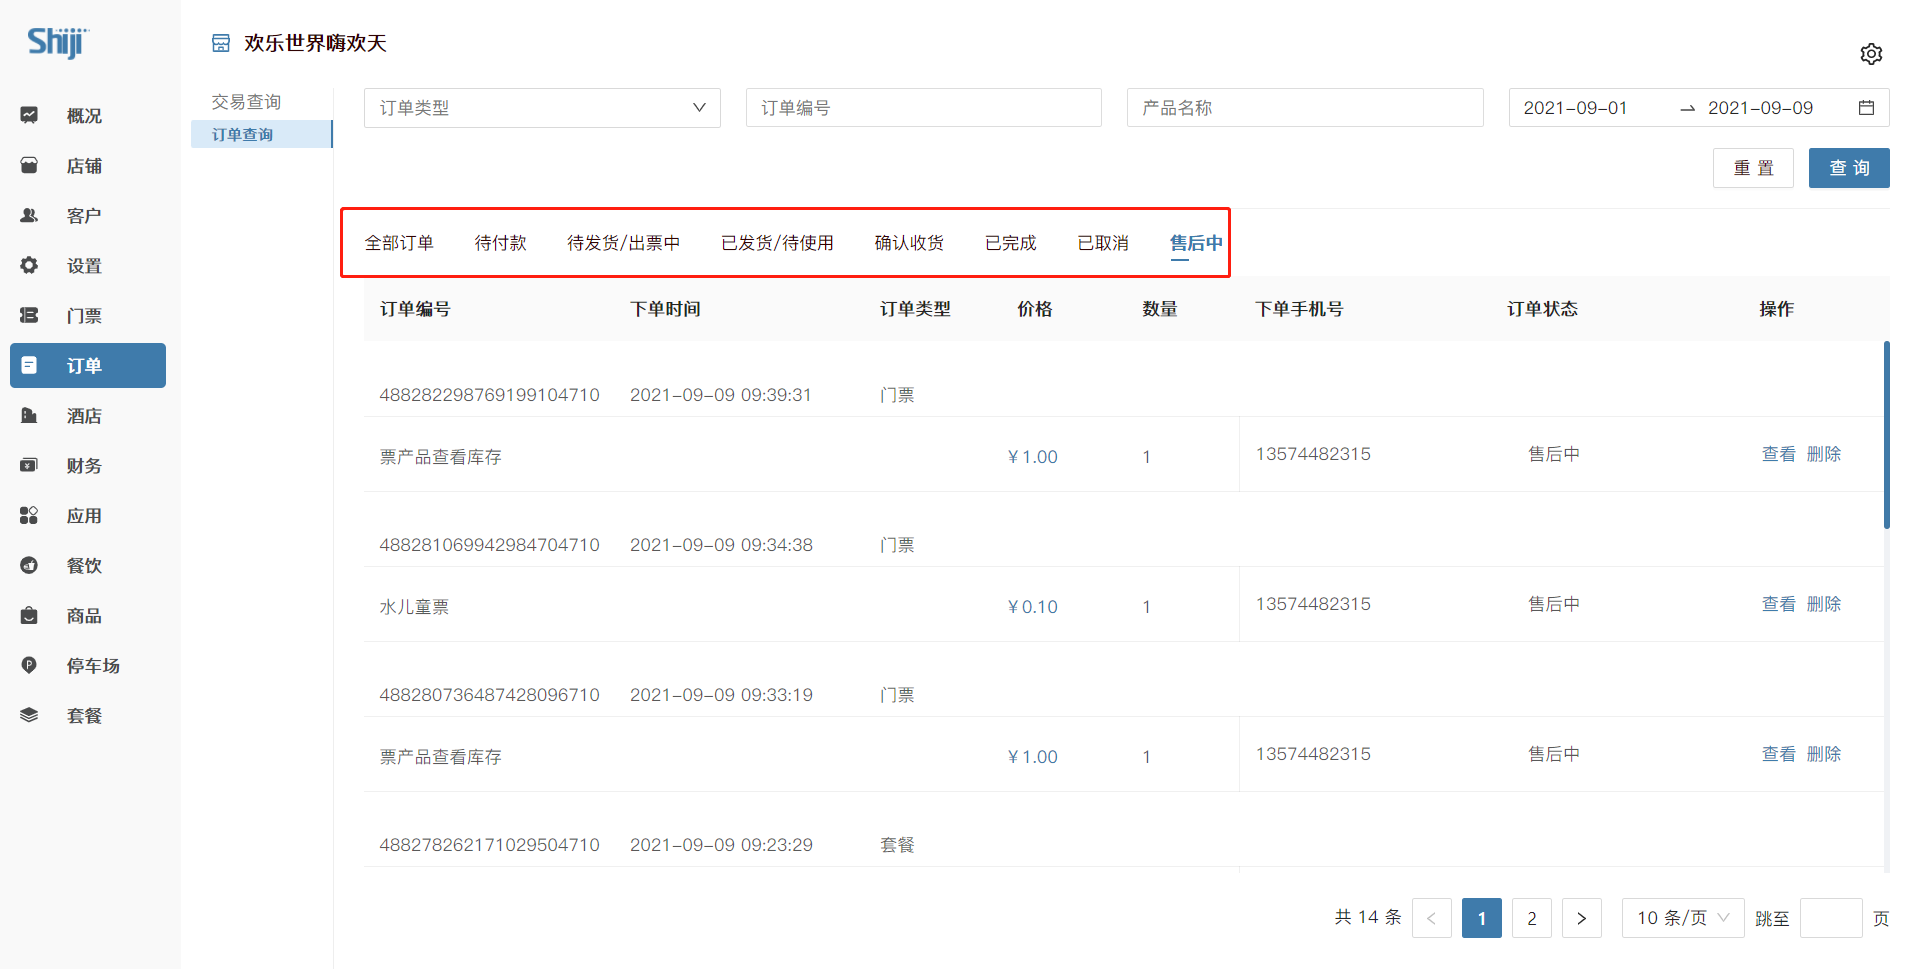Click 删除 for order 488280736487428096710
Image resolution: width=1920 pixels, height=969 pixels.
(x=1824, y=754)
